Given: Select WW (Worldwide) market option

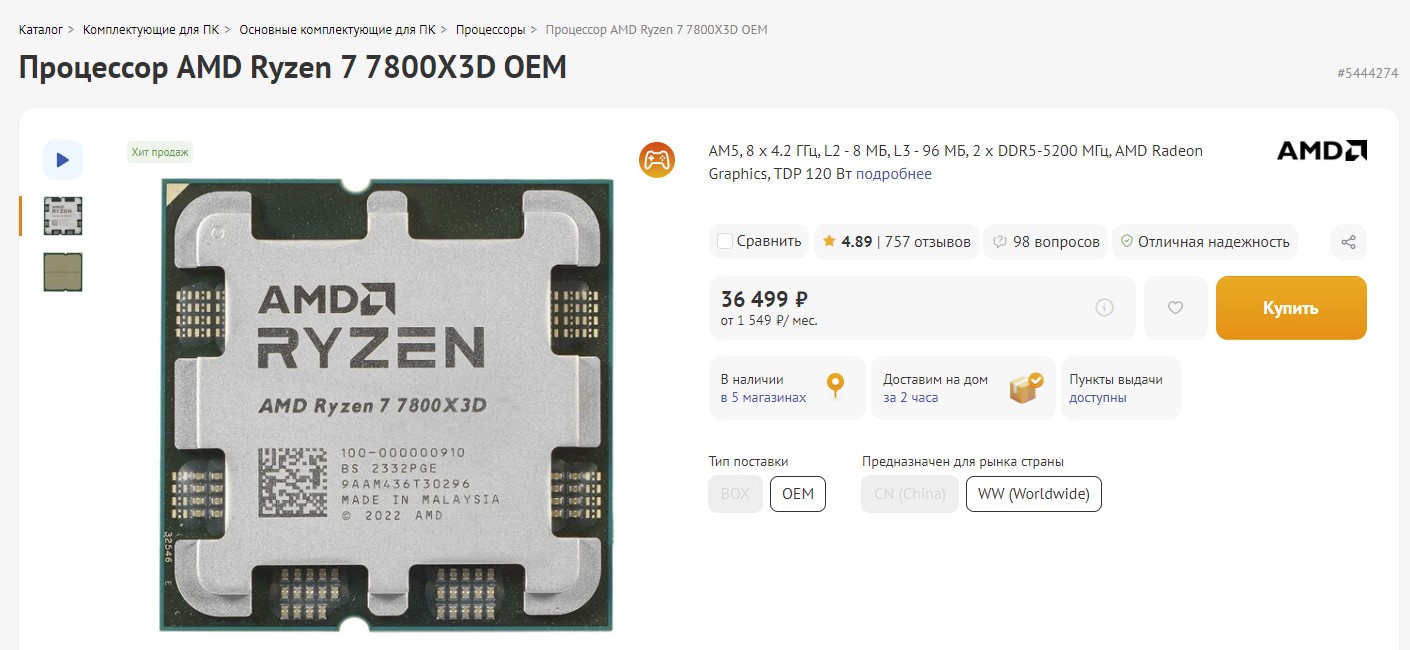Looking at the screenshot, I should point(1034,494).
